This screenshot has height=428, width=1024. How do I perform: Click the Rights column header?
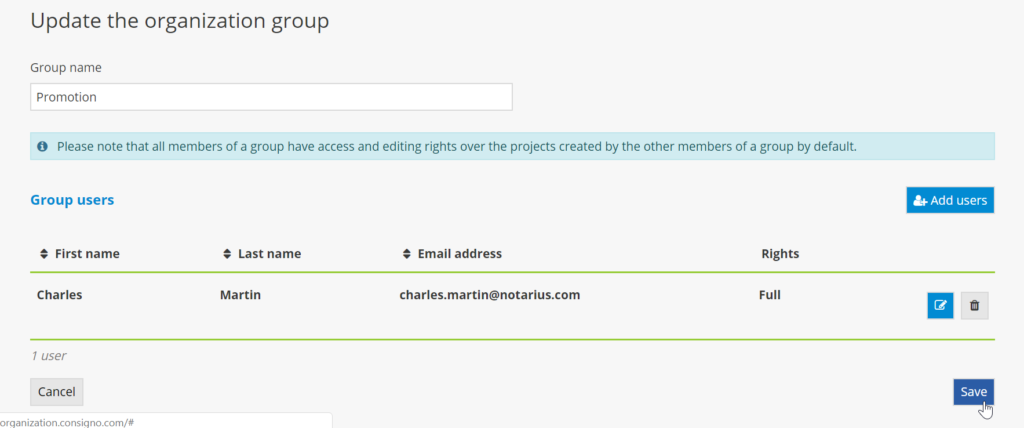tap(780, 254)
